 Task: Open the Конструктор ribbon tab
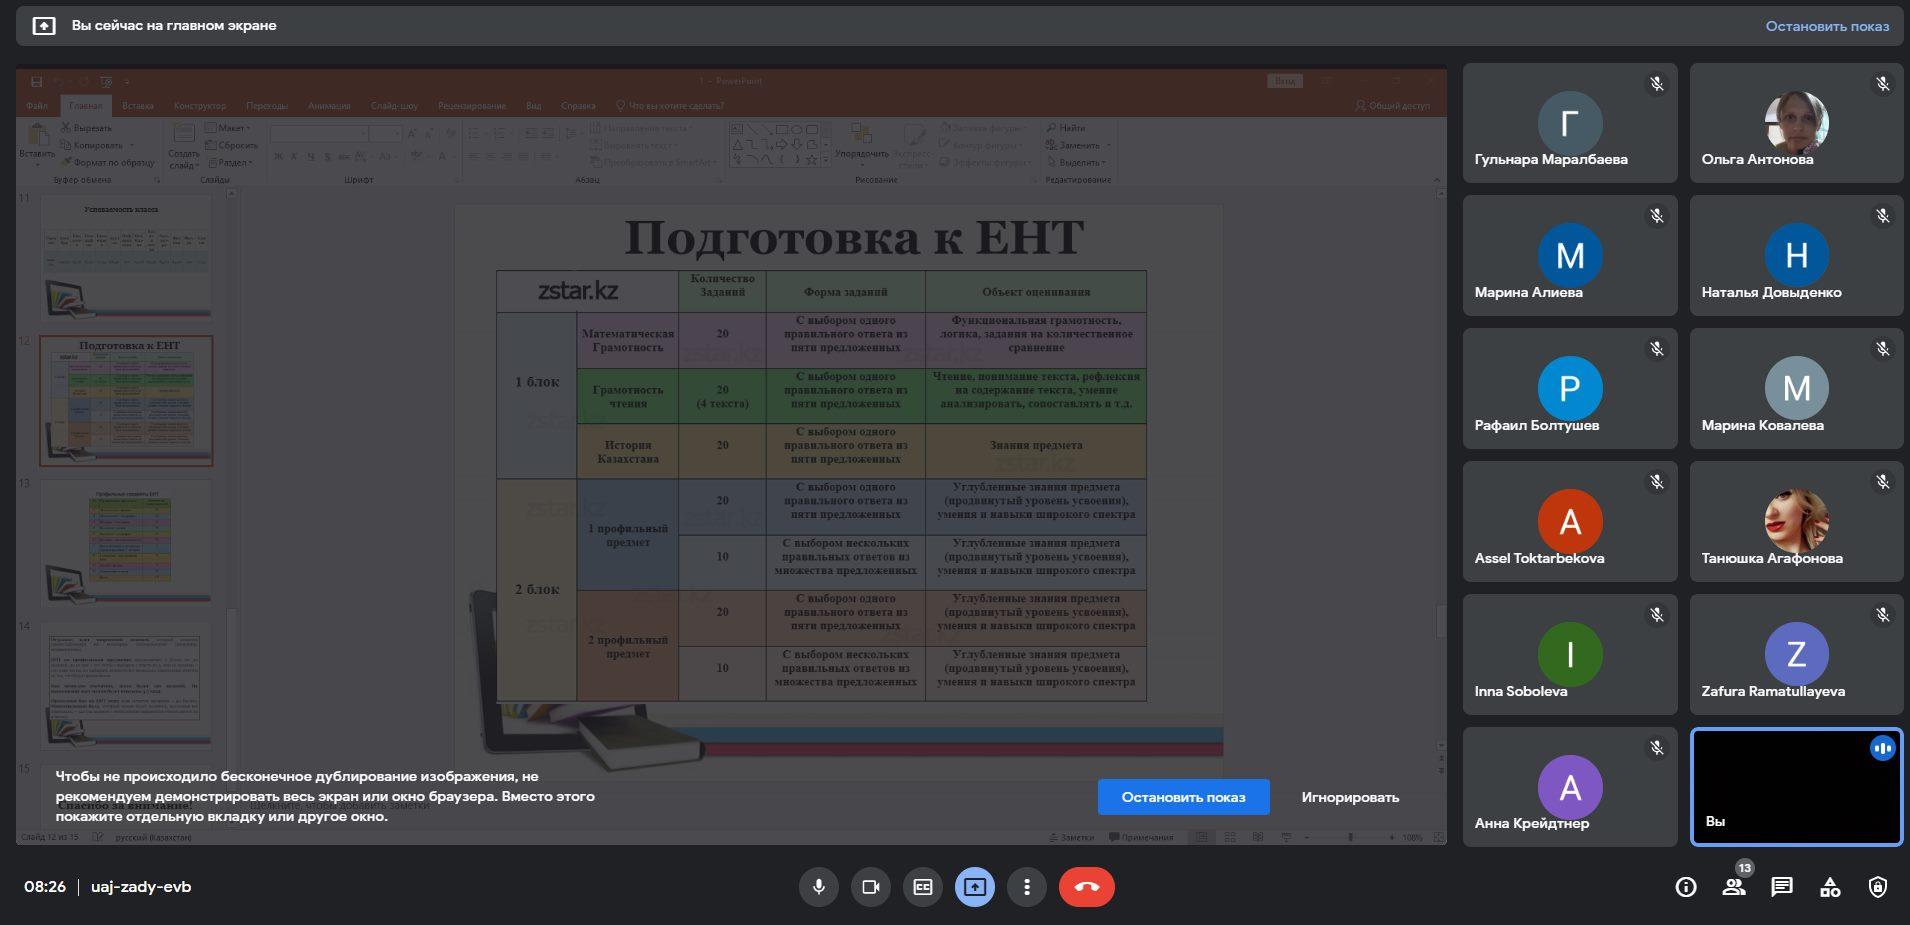pos(200,105)
